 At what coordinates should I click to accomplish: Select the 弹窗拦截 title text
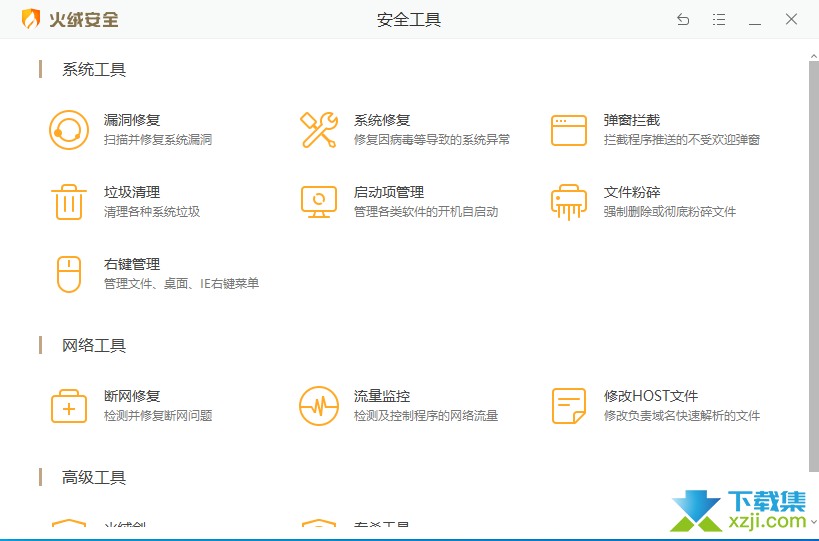[x=632, y=120]
